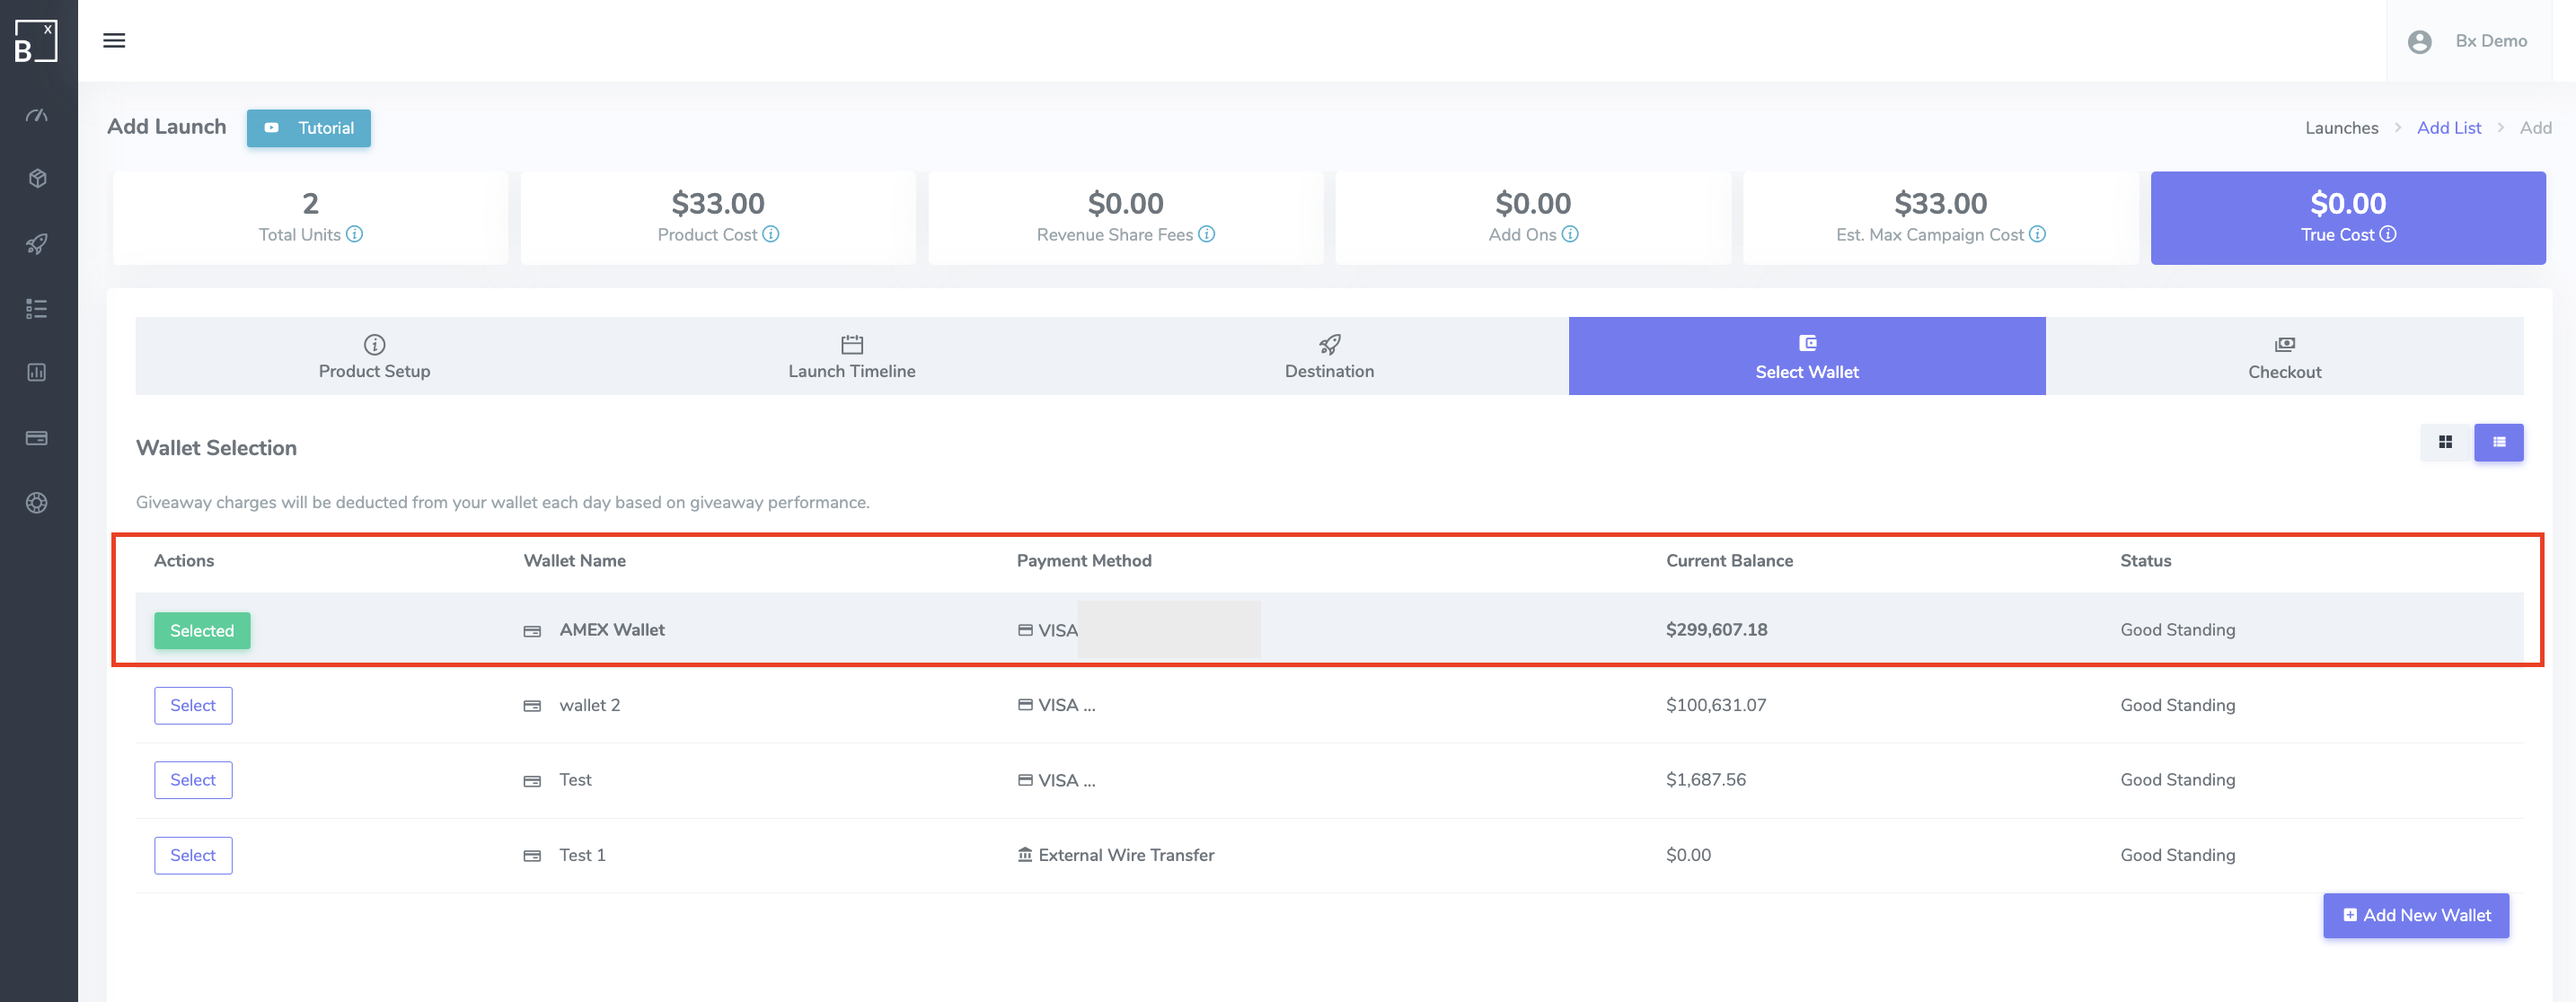
Task: Go to the Product Setup tab
Action: coord(374,356)
